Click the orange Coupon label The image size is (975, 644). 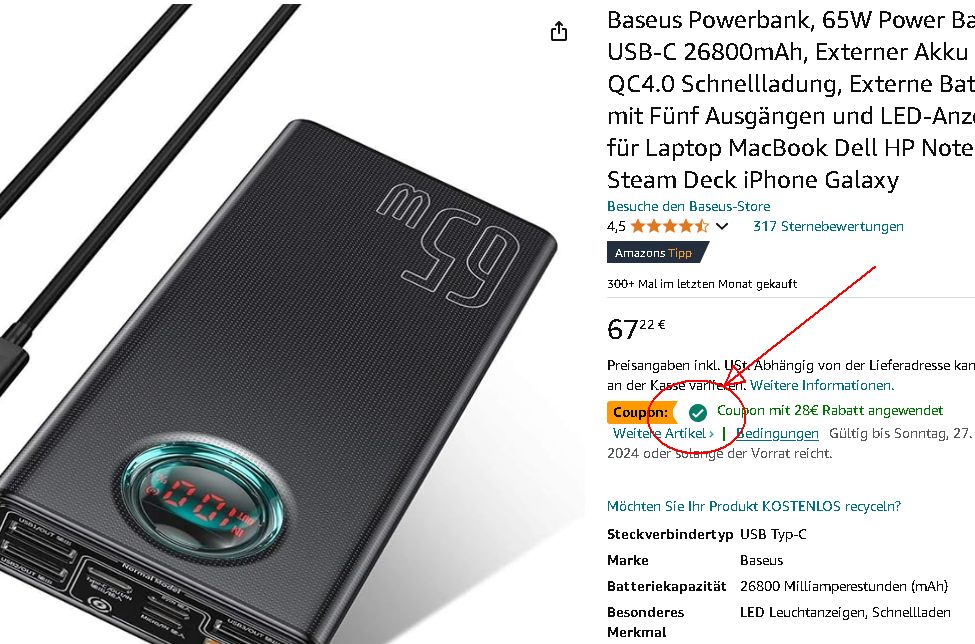click(x=641, y=412)
